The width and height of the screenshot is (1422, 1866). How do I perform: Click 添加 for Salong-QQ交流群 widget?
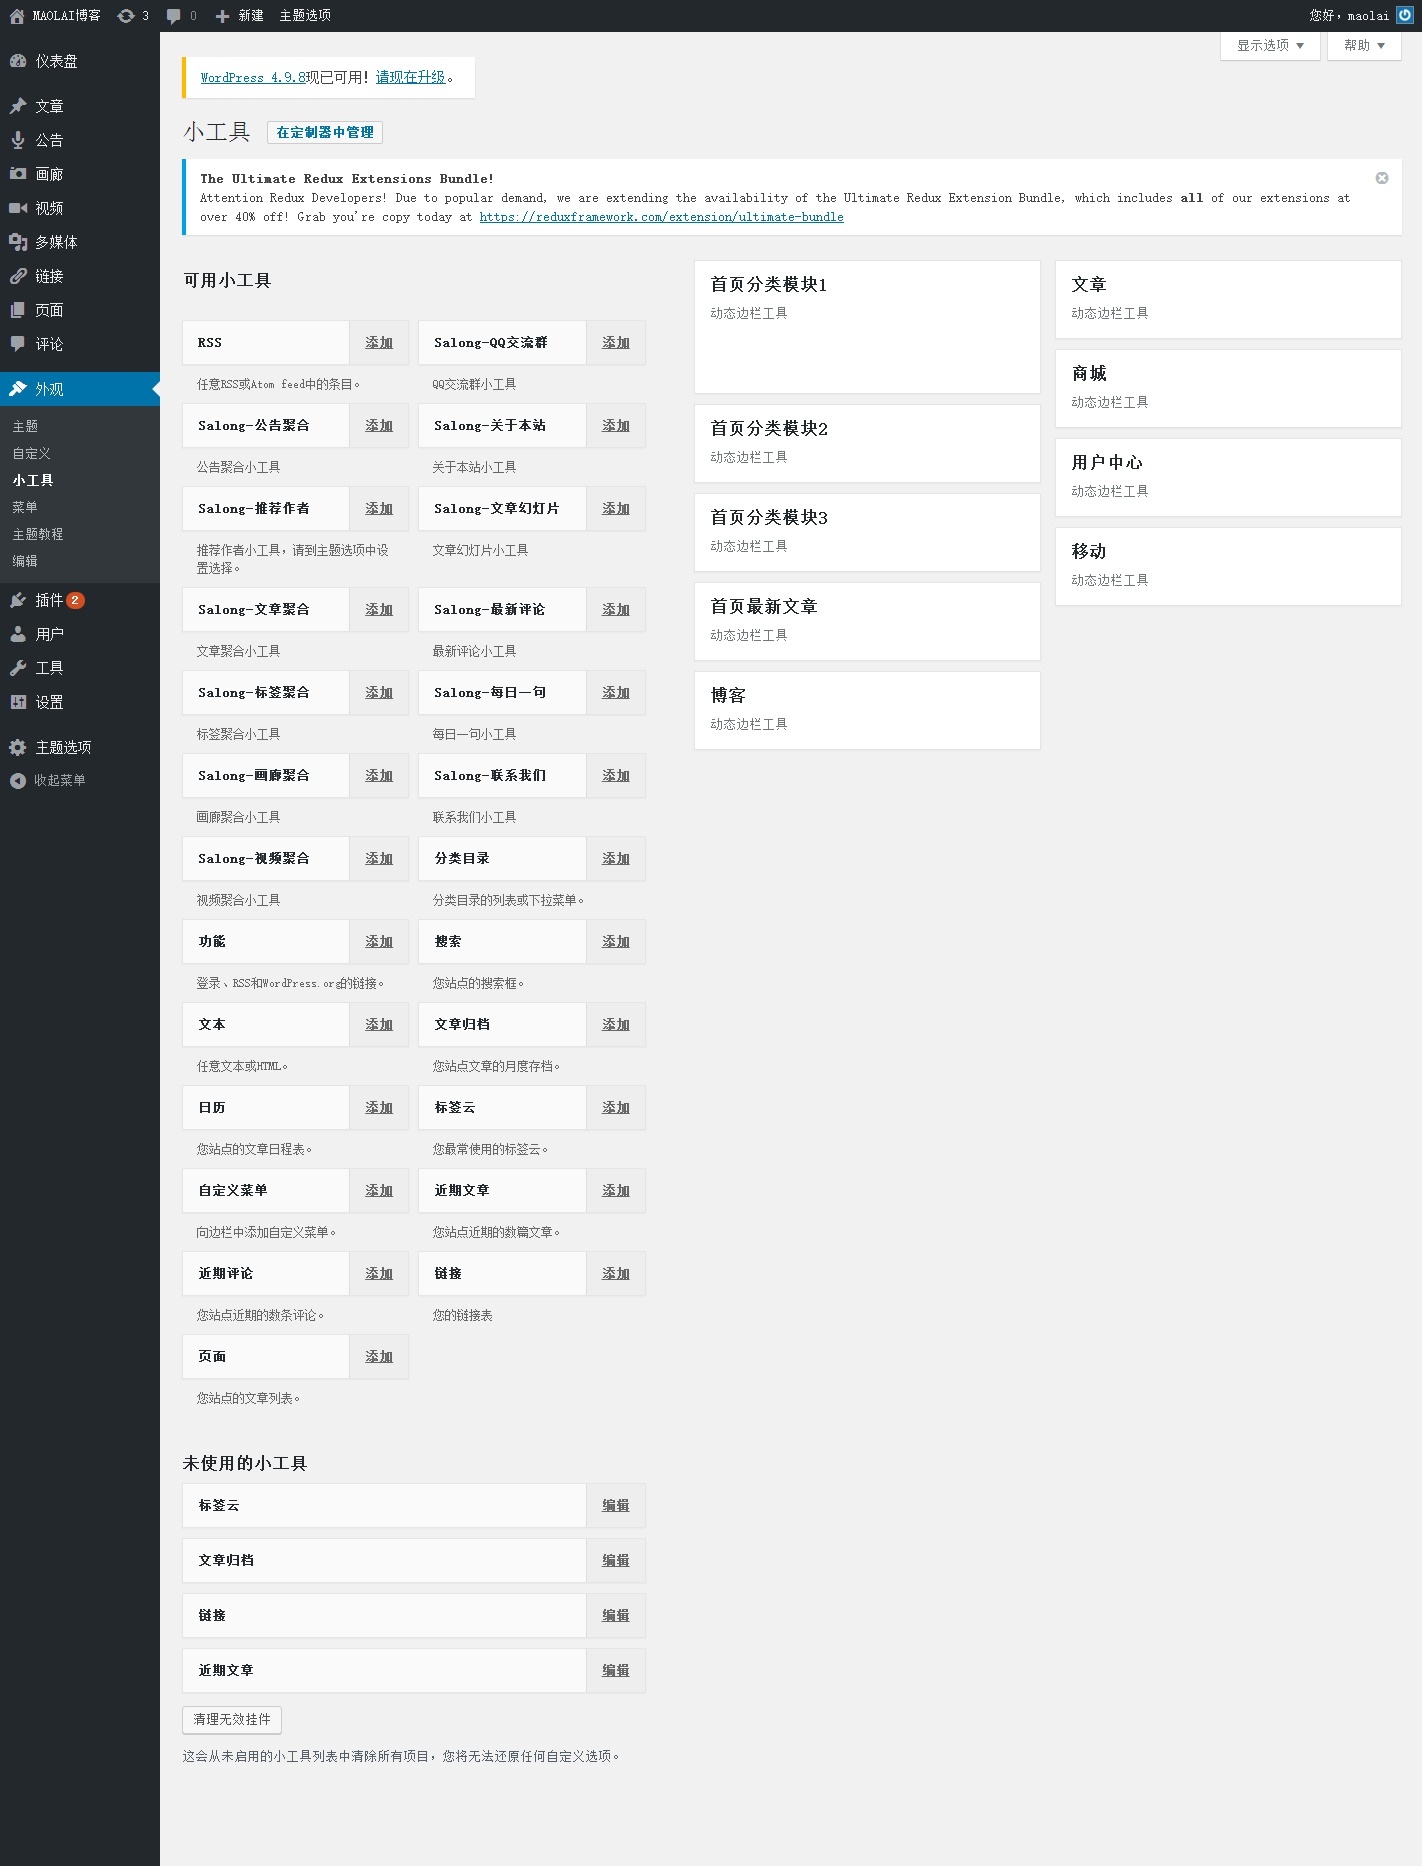pos(616,343)
